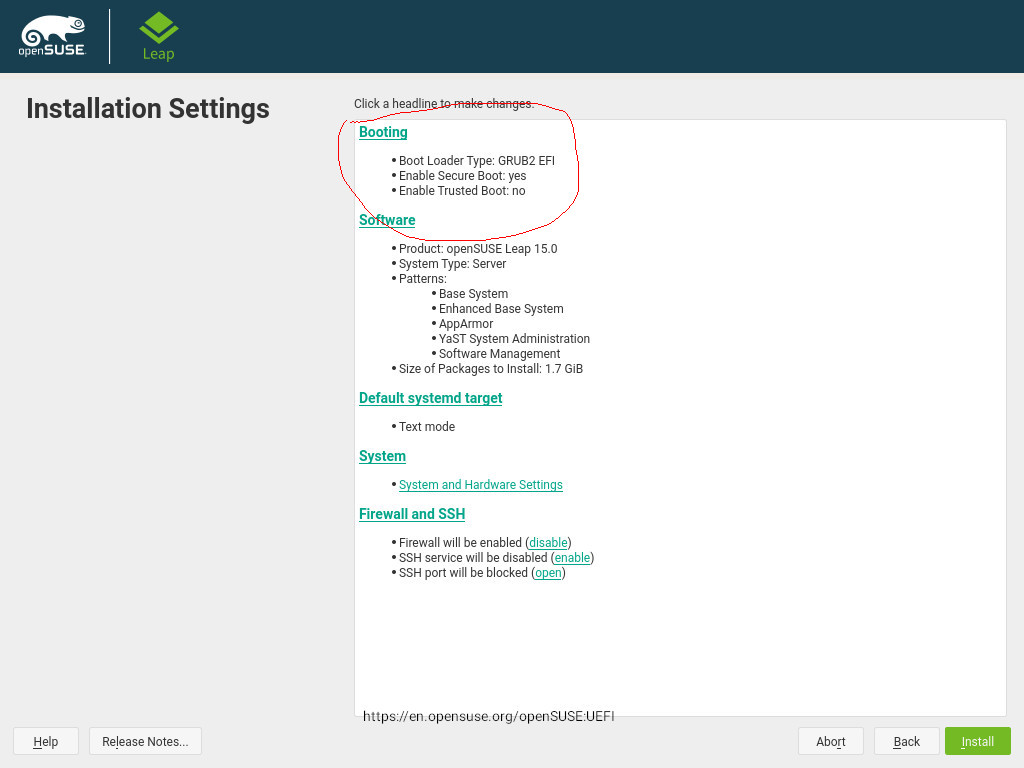Select the System Type: Server line
Image resolution: width=1024 pixels, height=768 pixels.
click(453, 264)
